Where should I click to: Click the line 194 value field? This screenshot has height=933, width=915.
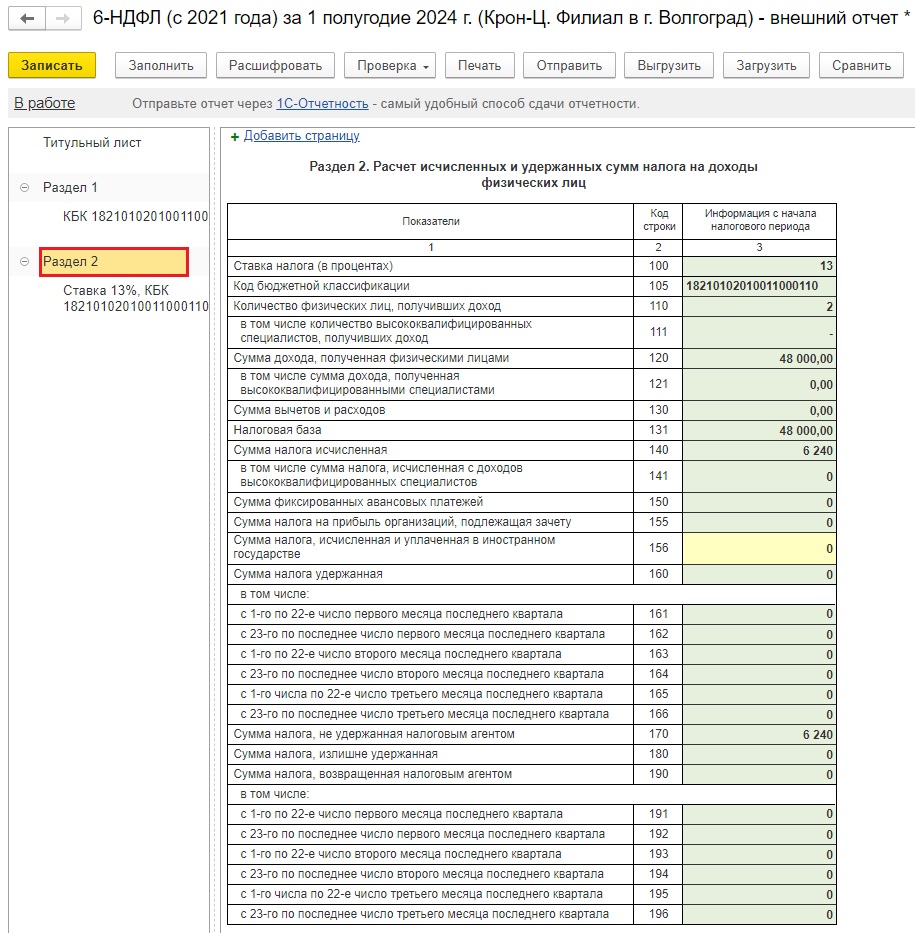click(759, 874)
